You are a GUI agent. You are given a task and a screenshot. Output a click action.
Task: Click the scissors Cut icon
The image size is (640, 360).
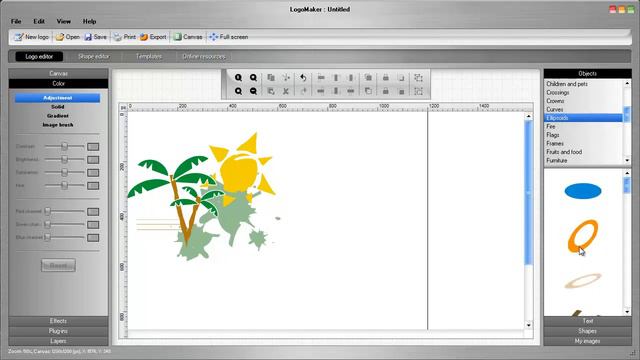tap(286, 78)
